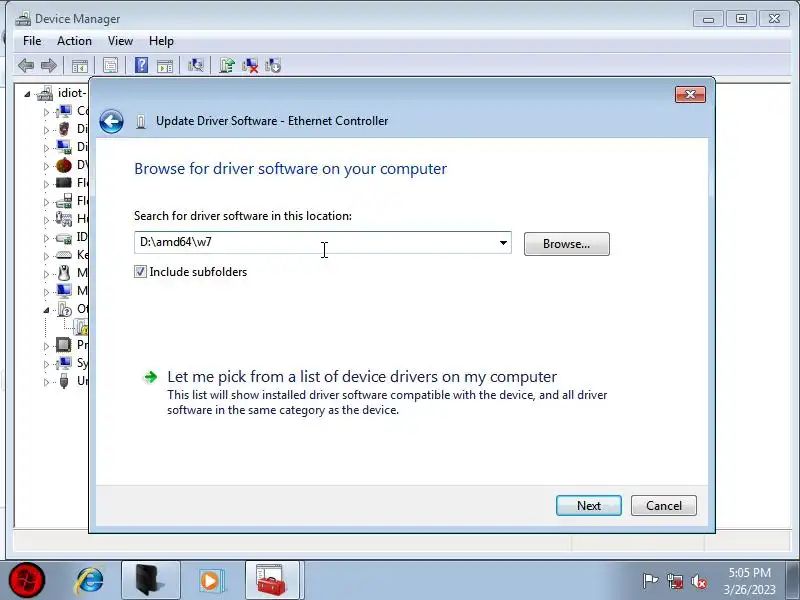This screenshot has height=600, width=800.
Task: Click the blue Help question-mark toolbar icon
Action: 141,65
